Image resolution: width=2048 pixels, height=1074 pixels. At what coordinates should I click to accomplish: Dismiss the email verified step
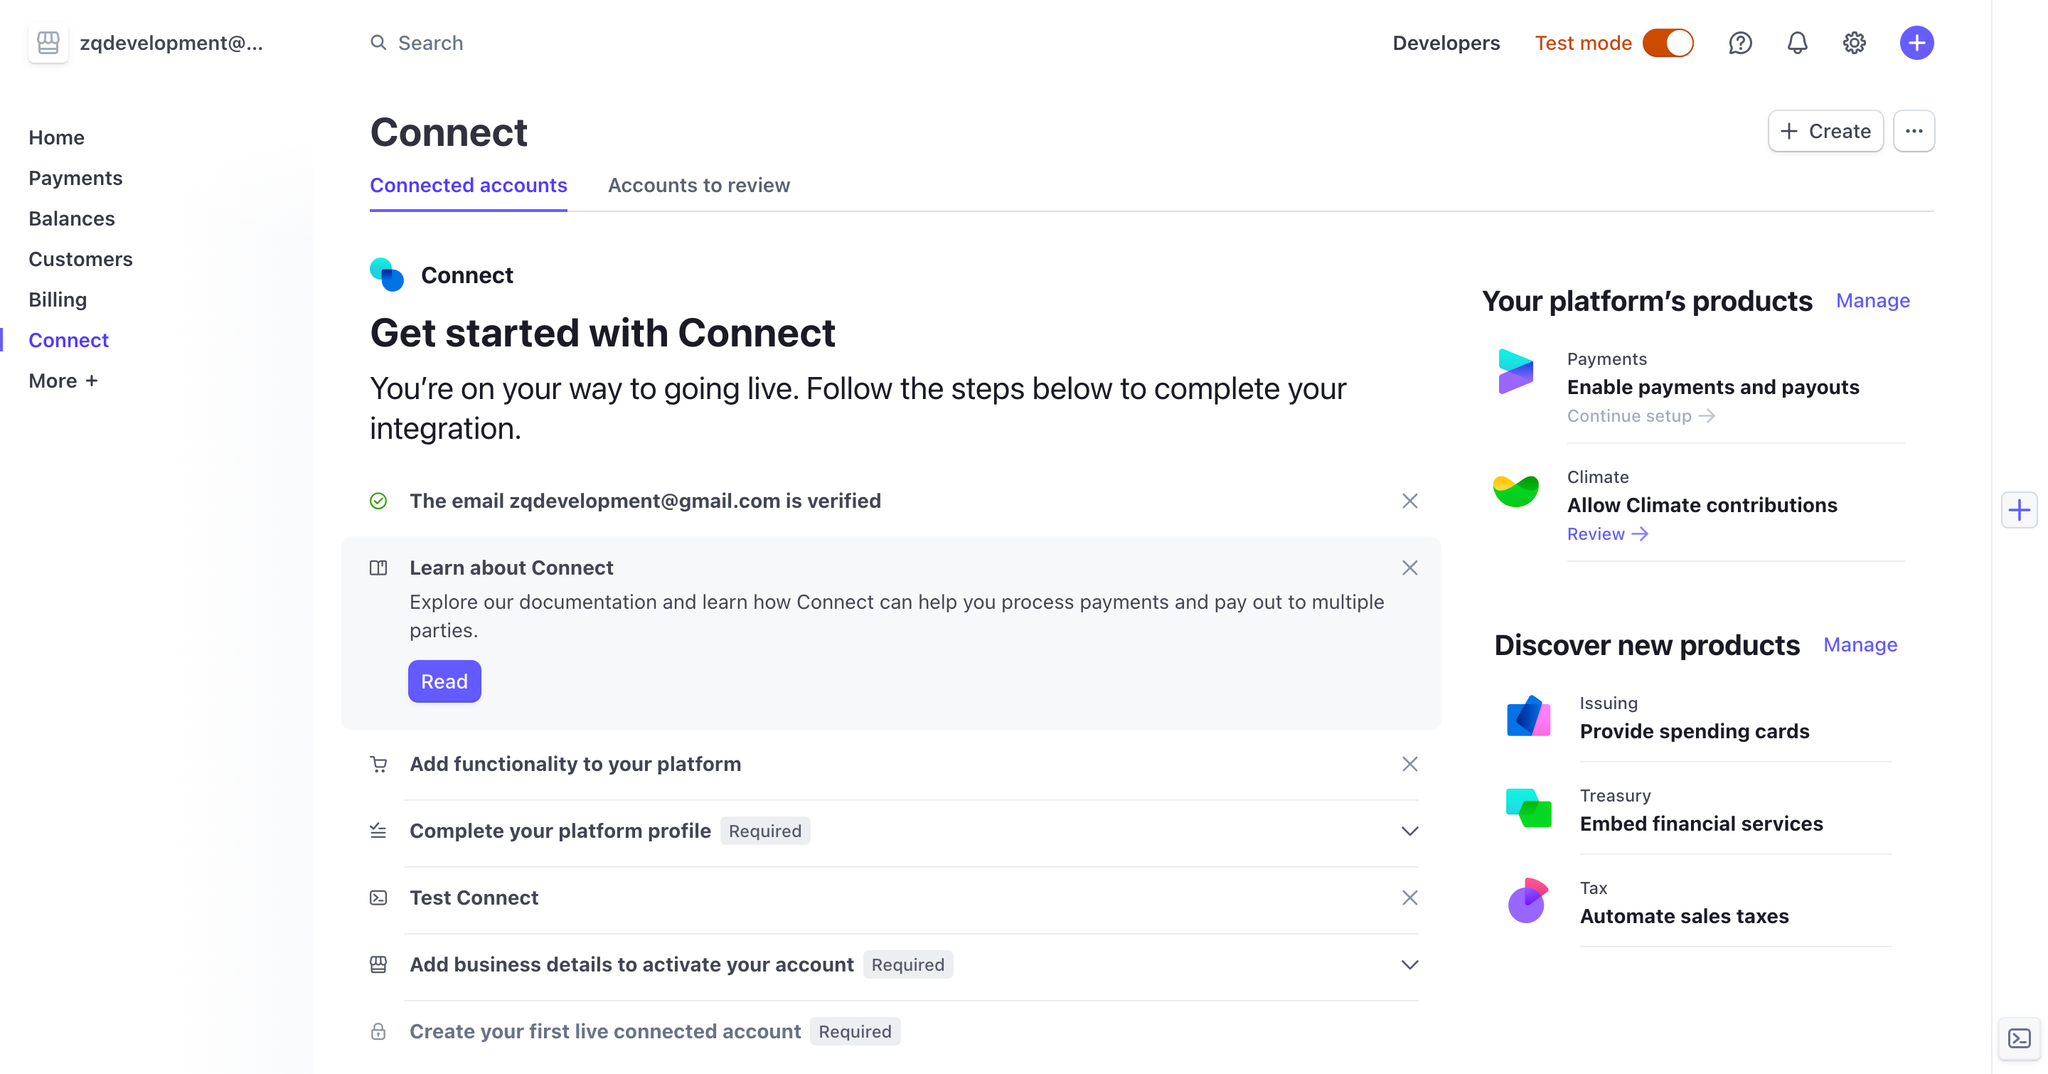coord(1410,501)
